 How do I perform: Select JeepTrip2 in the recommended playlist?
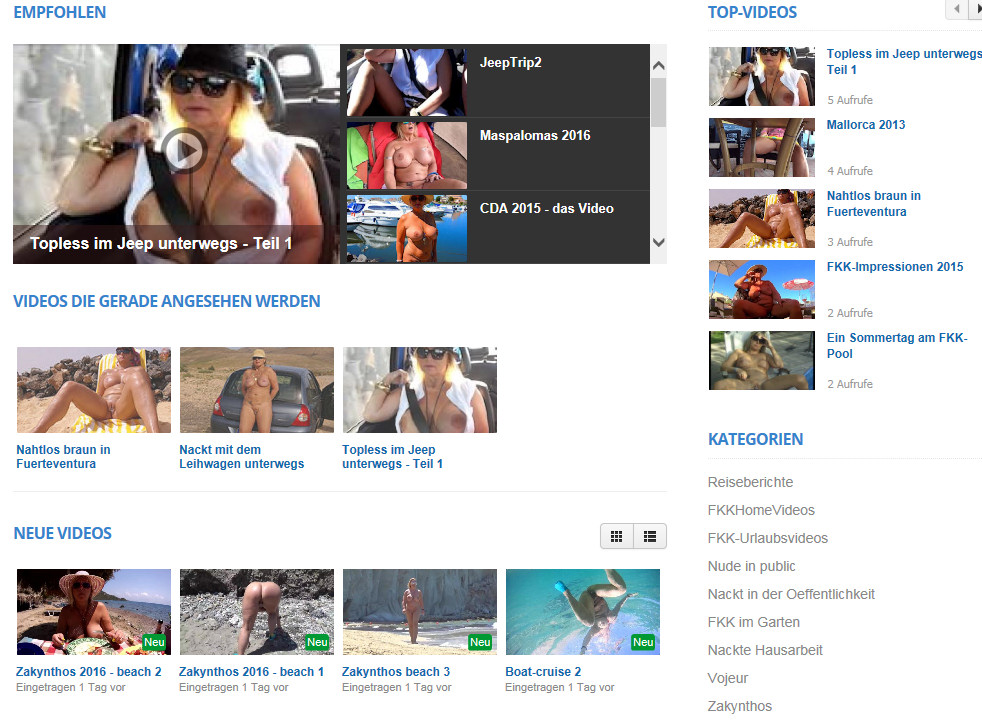coord(510,63)
